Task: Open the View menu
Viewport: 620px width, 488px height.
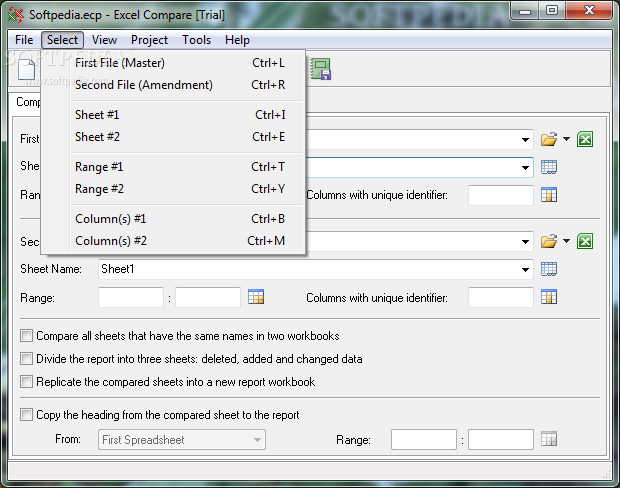Action: pos(104,40)
